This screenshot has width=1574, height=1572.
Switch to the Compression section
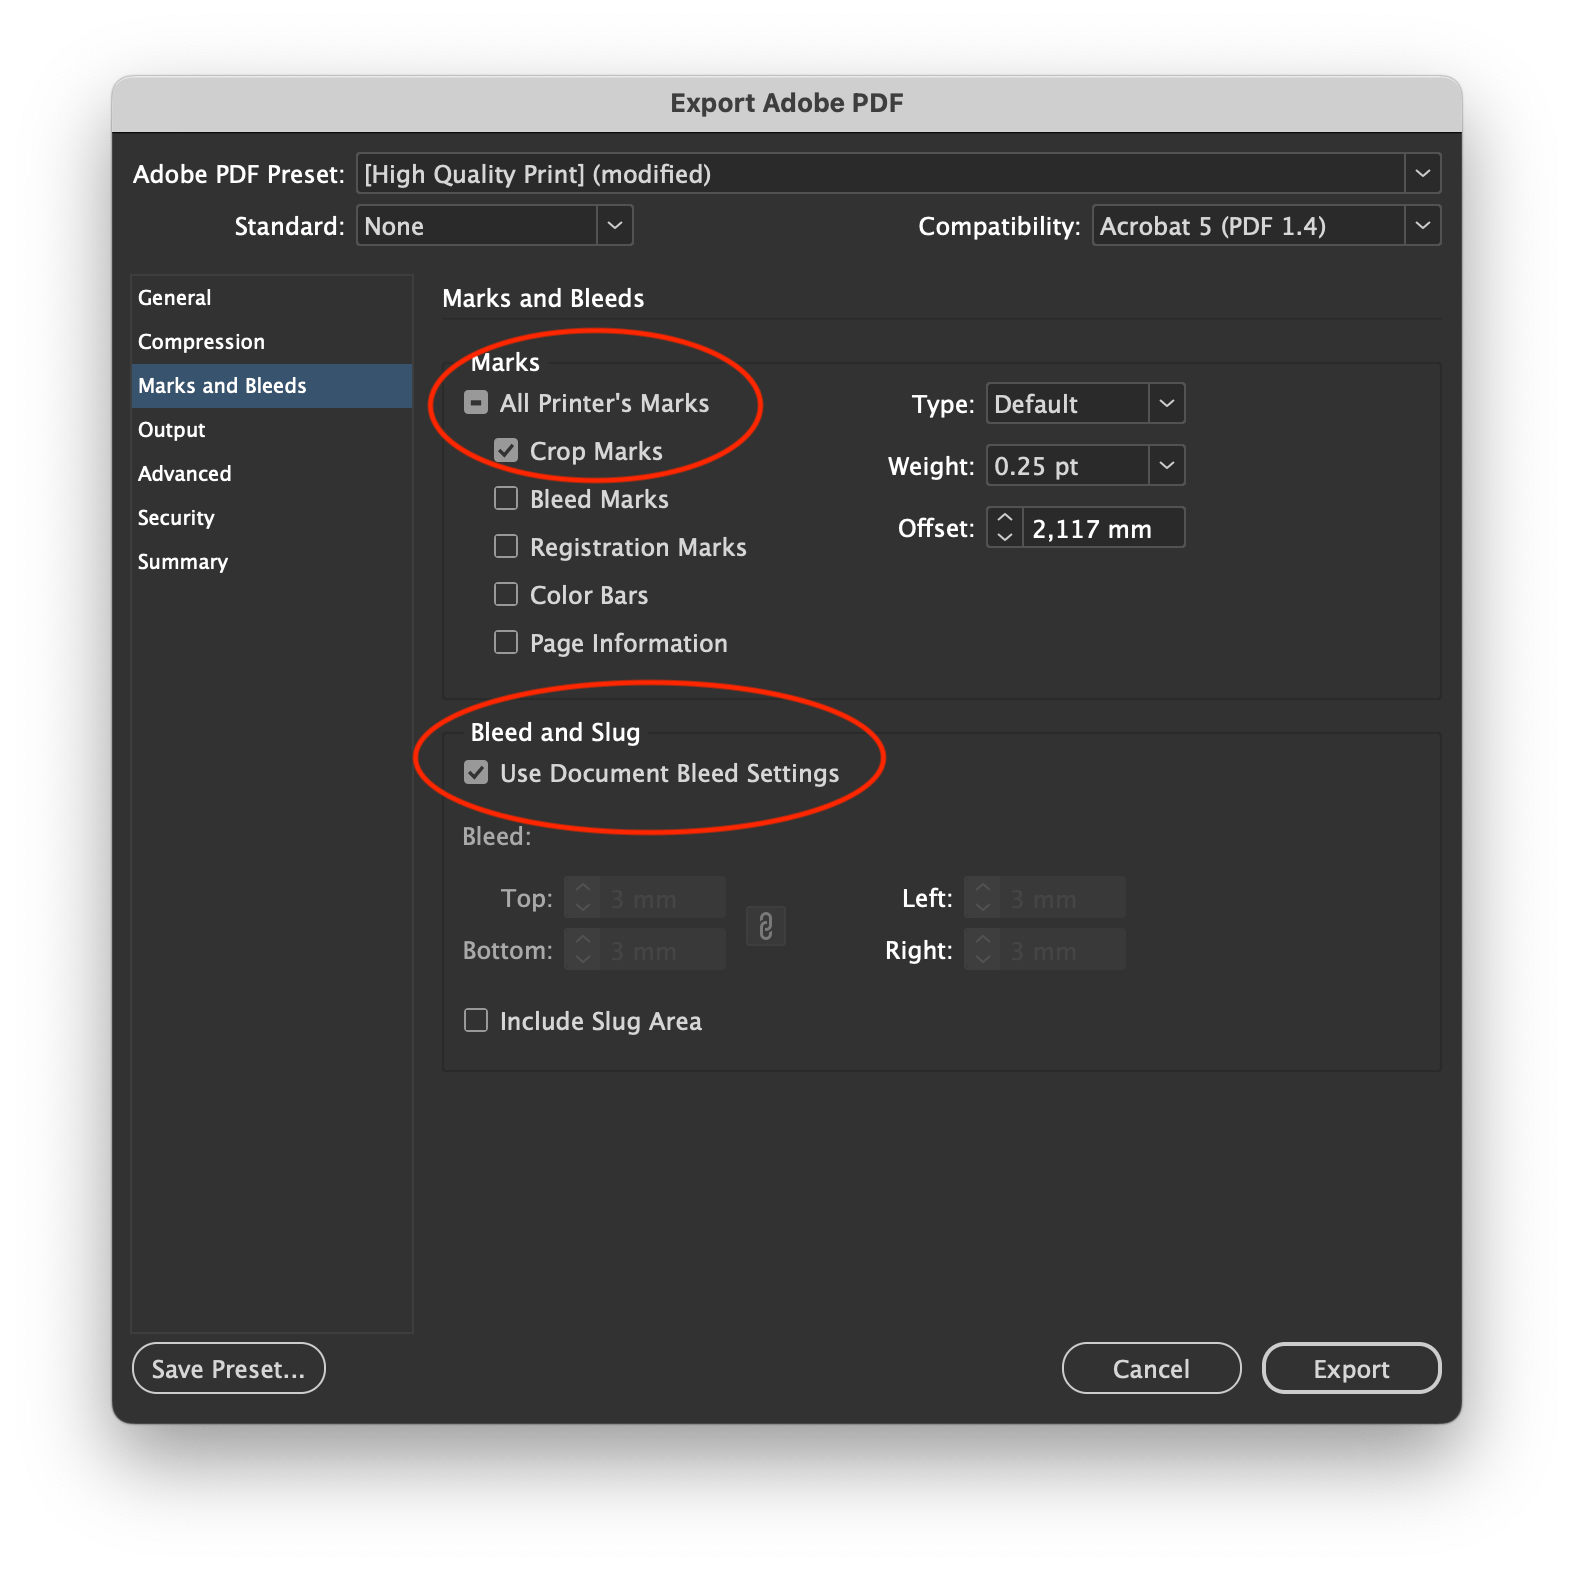point(272,342)
